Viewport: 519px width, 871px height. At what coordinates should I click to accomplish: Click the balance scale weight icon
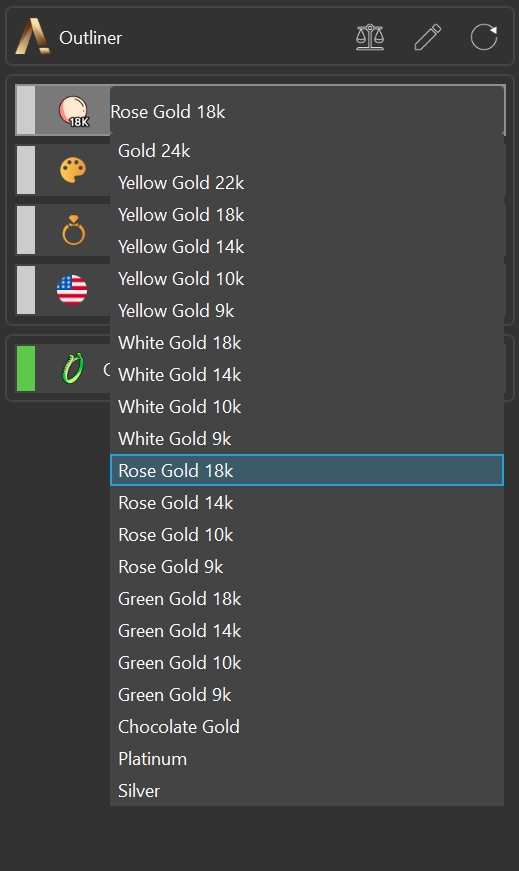pyautogui.click(x=370, y=37)
